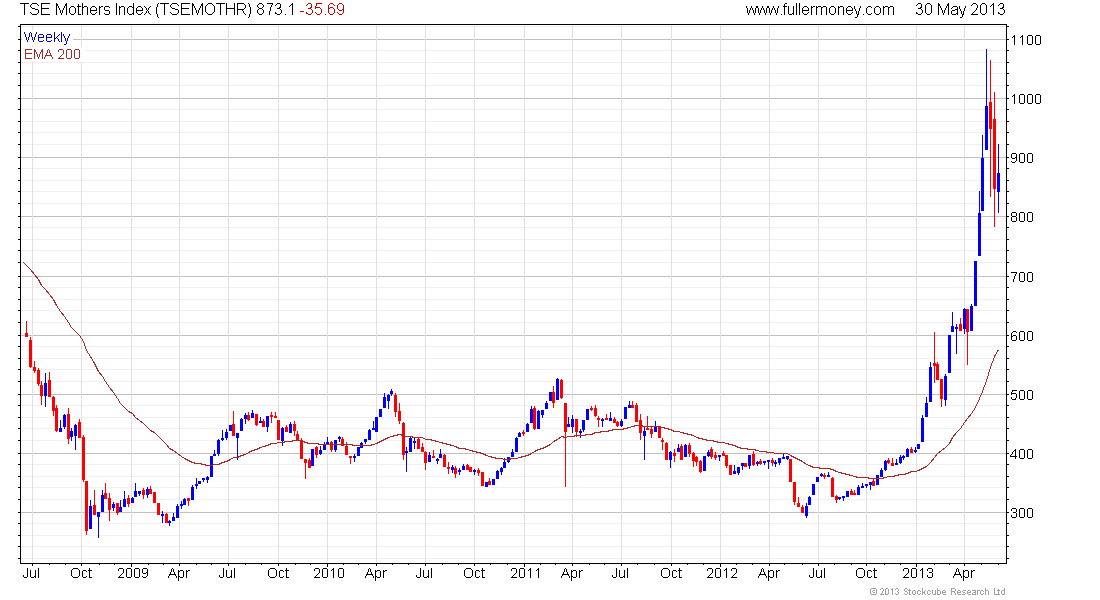Screen dimensions: 1100x600
Task: Click the 2013 x-axis label
Action: [918, 573]
